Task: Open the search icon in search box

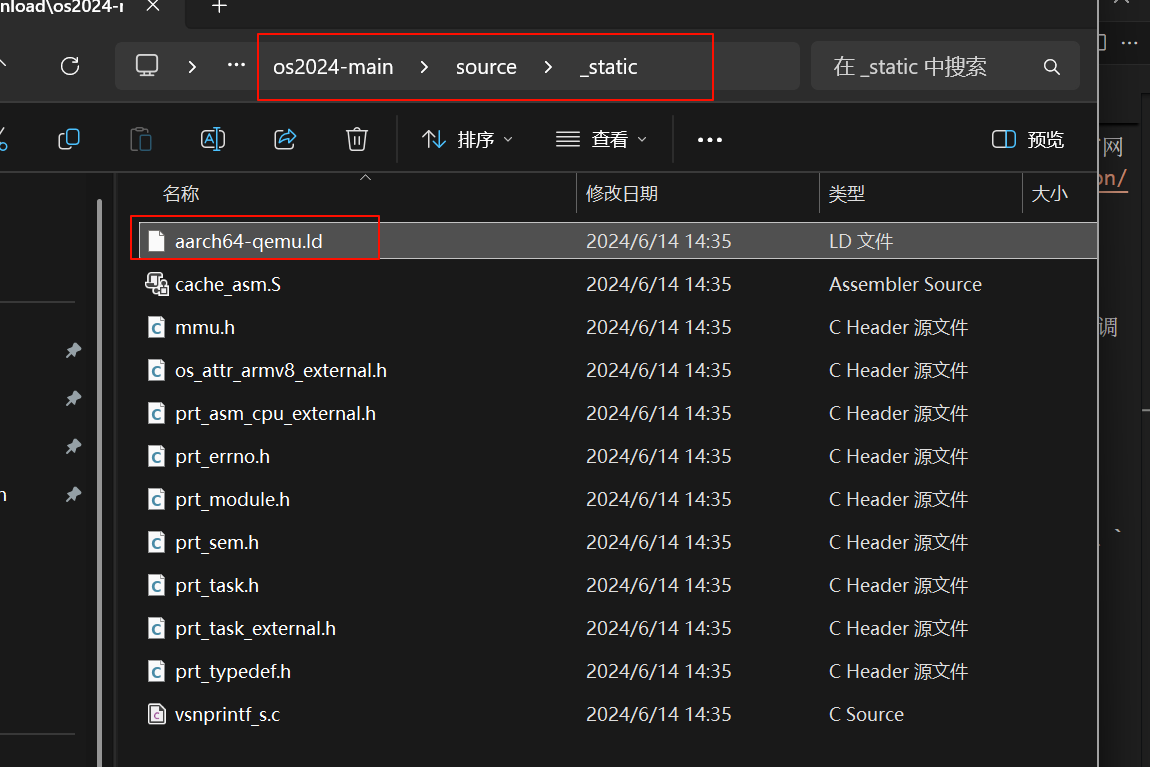Action: [x=1051, y=66]
